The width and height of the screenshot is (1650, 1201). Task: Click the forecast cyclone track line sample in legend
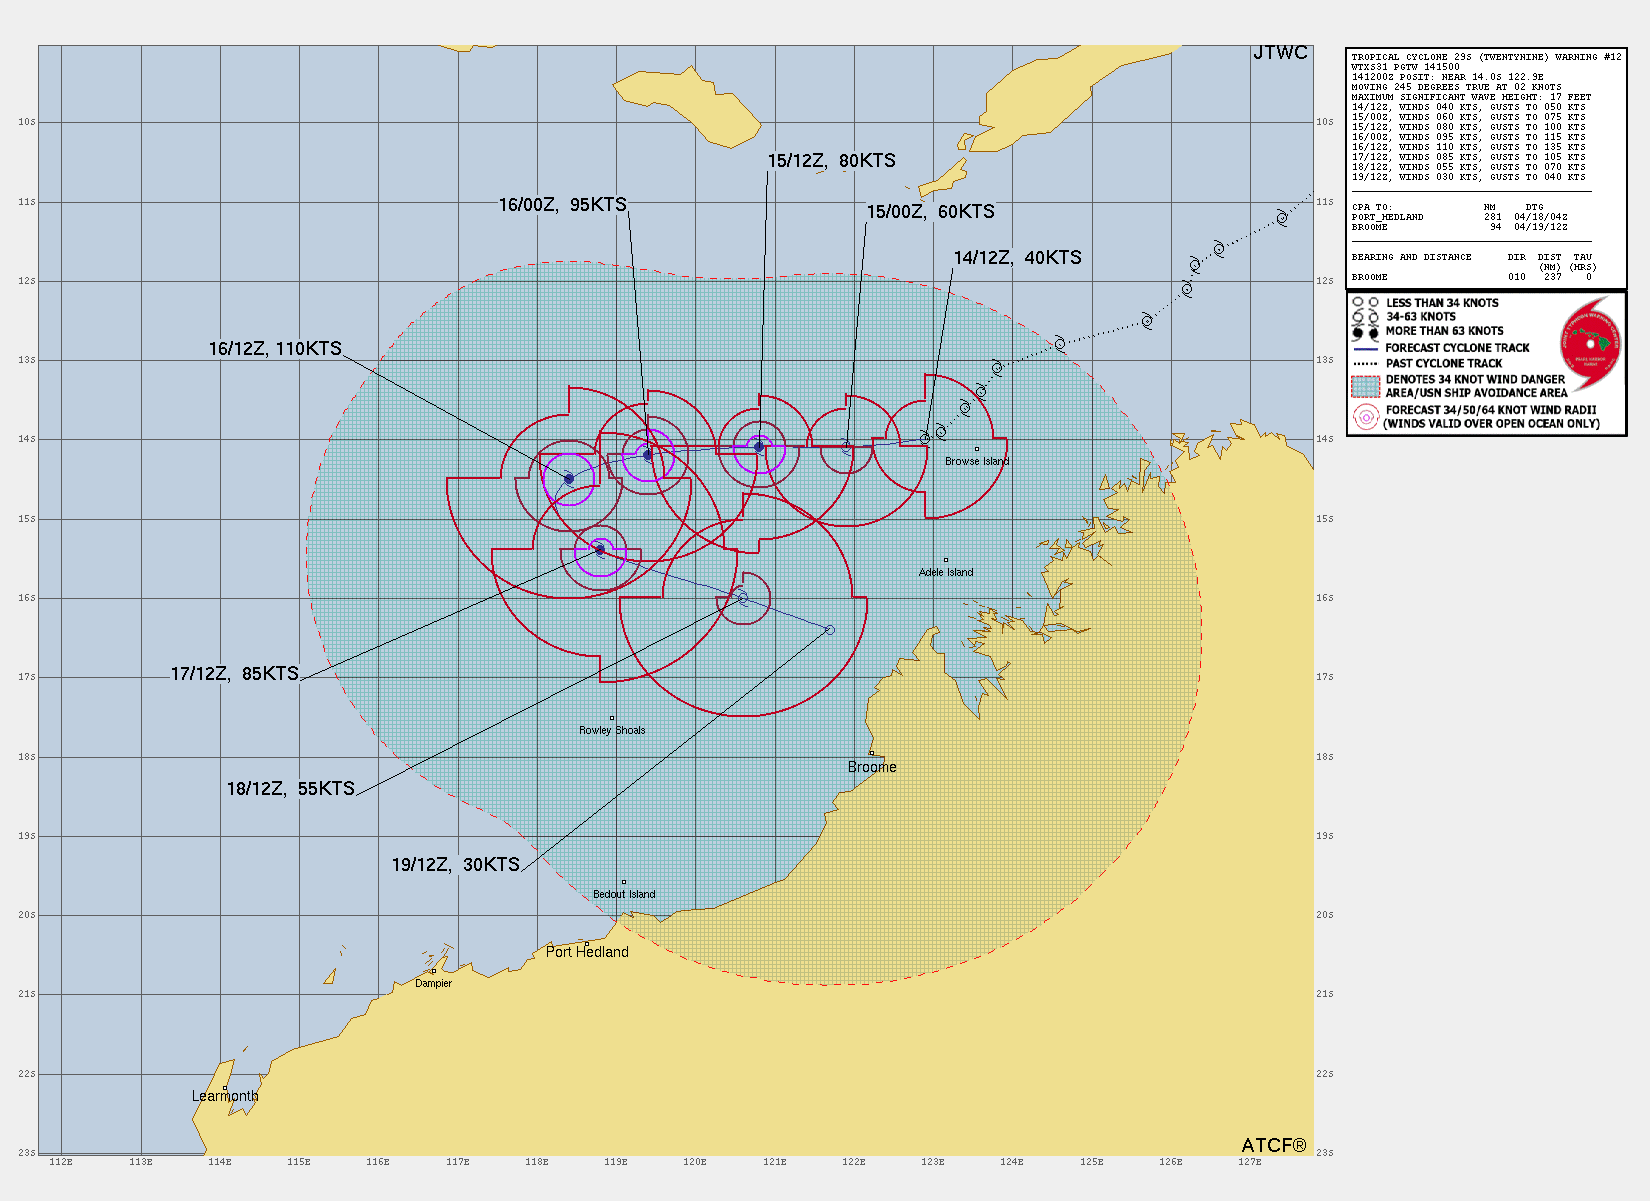pos(1365,349)
